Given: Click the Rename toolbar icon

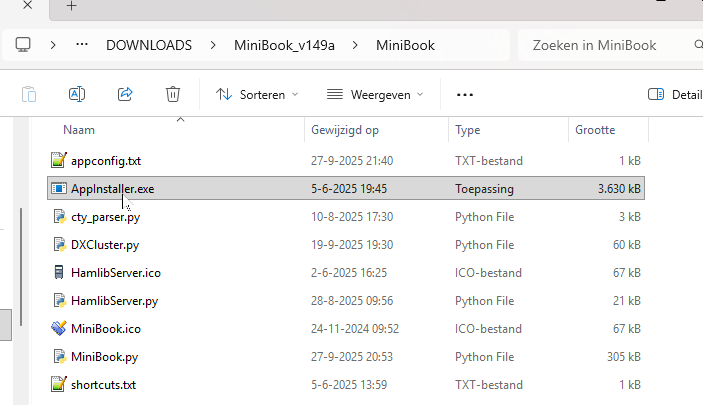Looking at the screenshot, I should (77, 94).
